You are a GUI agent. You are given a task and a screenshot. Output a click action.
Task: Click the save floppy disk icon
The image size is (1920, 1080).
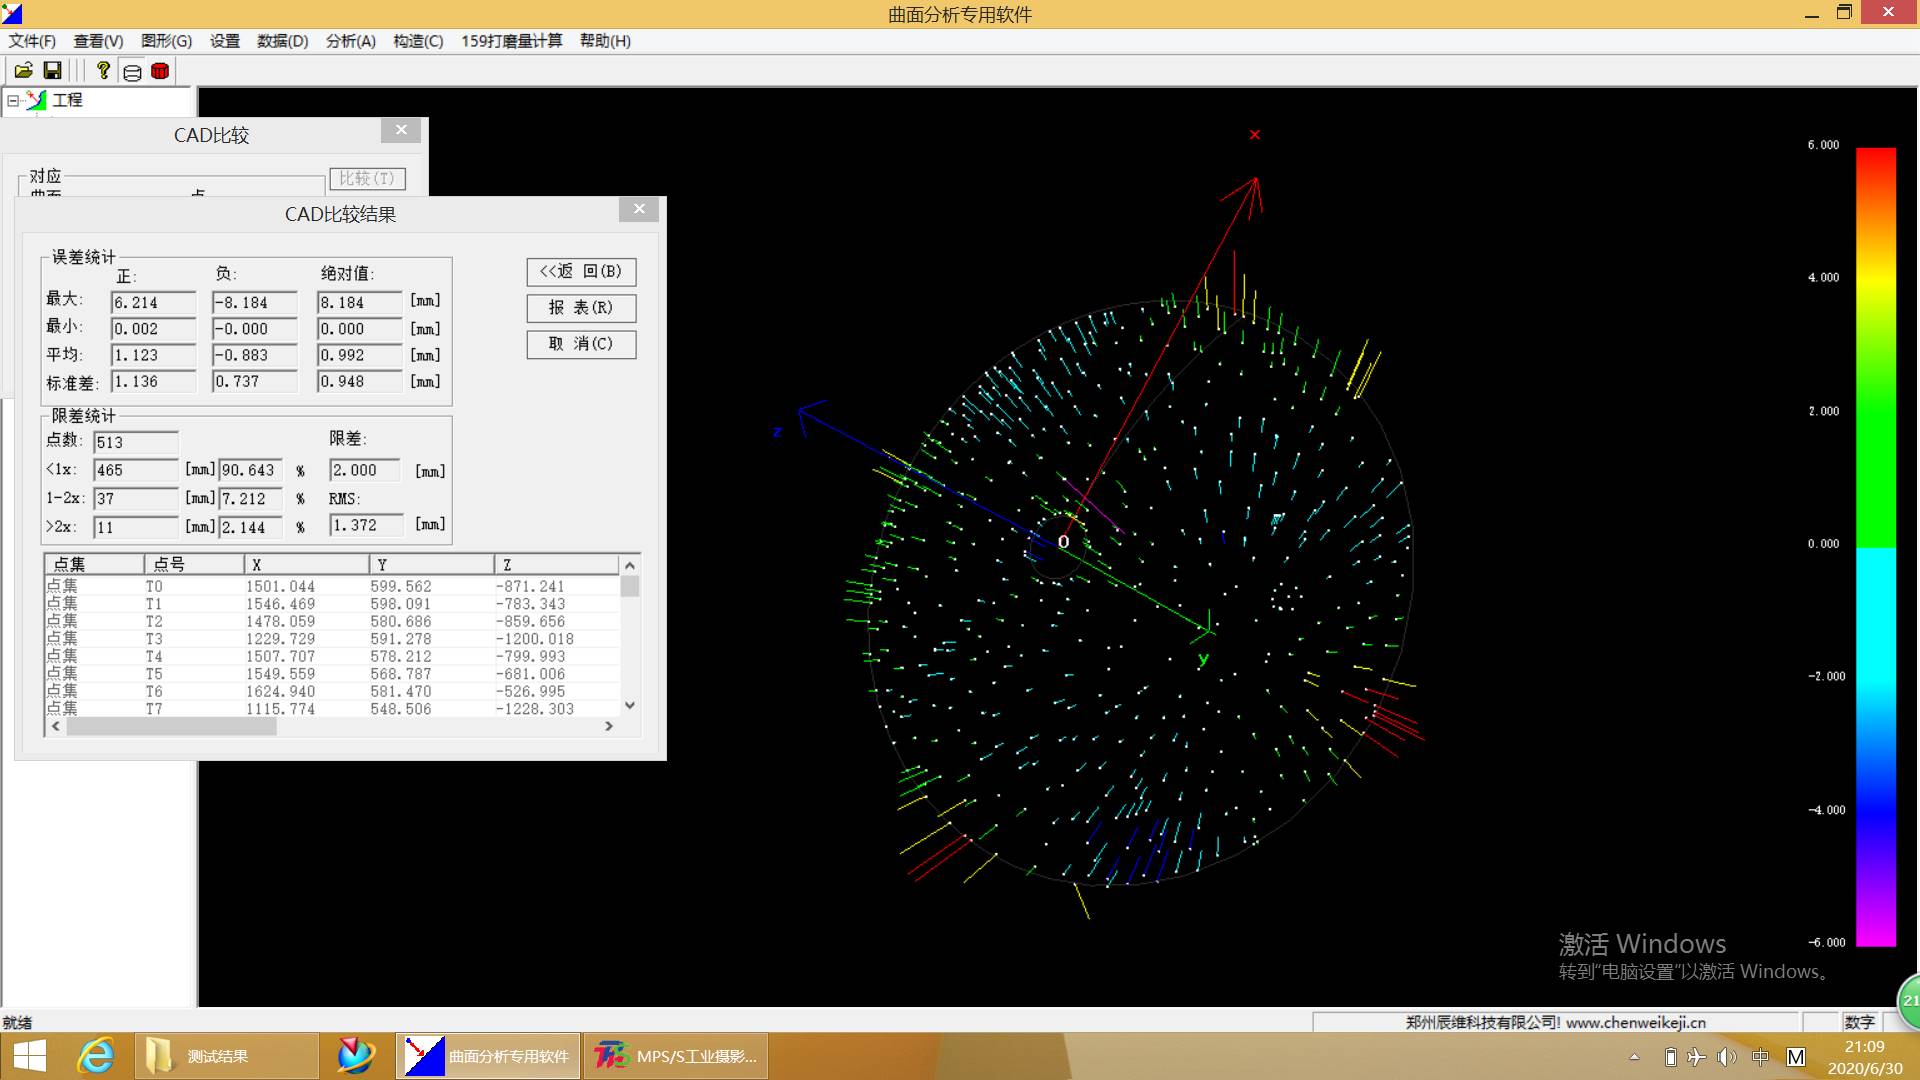coord(53,70)
